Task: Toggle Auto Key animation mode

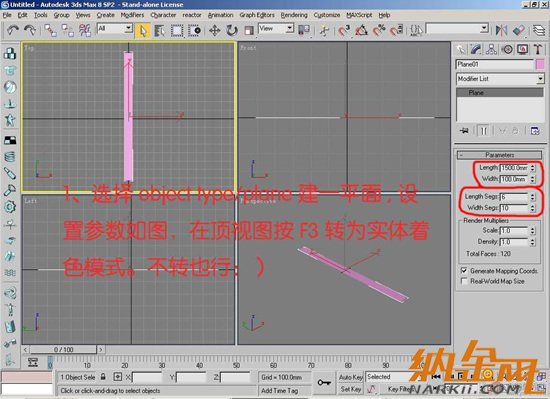Action: pyautogui.click(x=350, y=377)
